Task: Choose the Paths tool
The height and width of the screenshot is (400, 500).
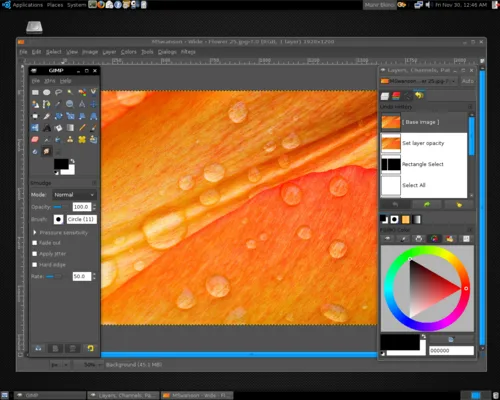Action: [47, 104]
